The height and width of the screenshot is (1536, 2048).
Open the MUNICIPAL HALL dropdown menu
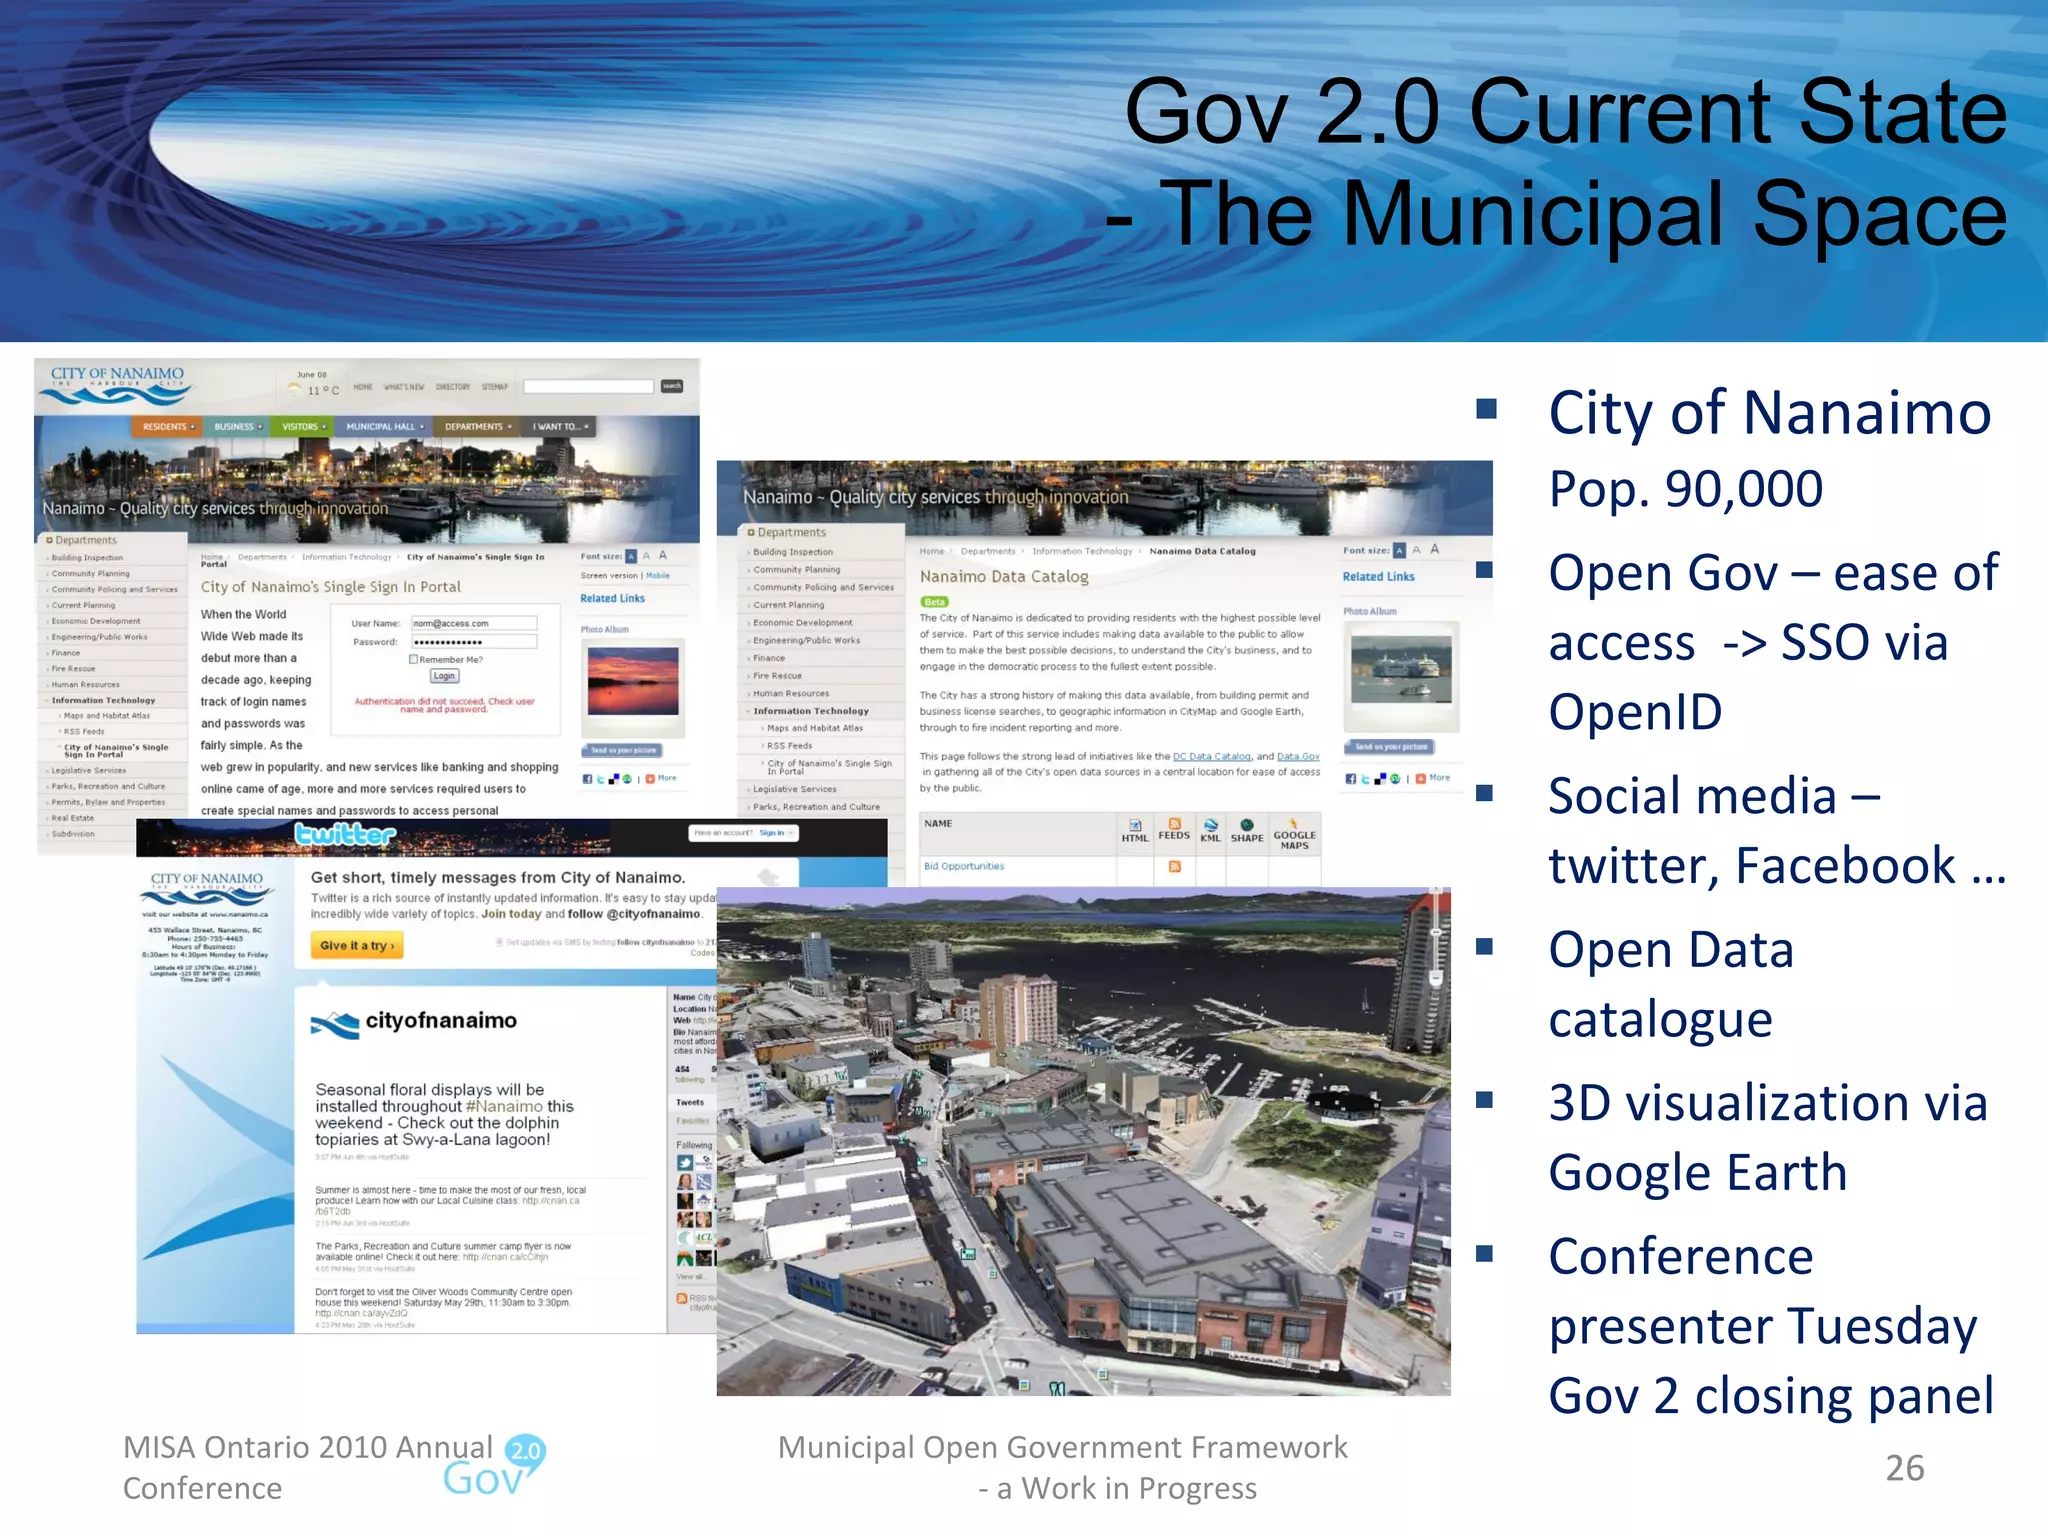point(384,427)
